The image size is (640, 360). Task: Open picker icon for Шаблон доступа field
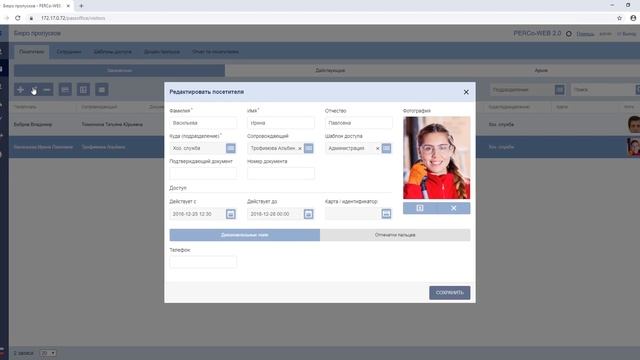[386, 148]
